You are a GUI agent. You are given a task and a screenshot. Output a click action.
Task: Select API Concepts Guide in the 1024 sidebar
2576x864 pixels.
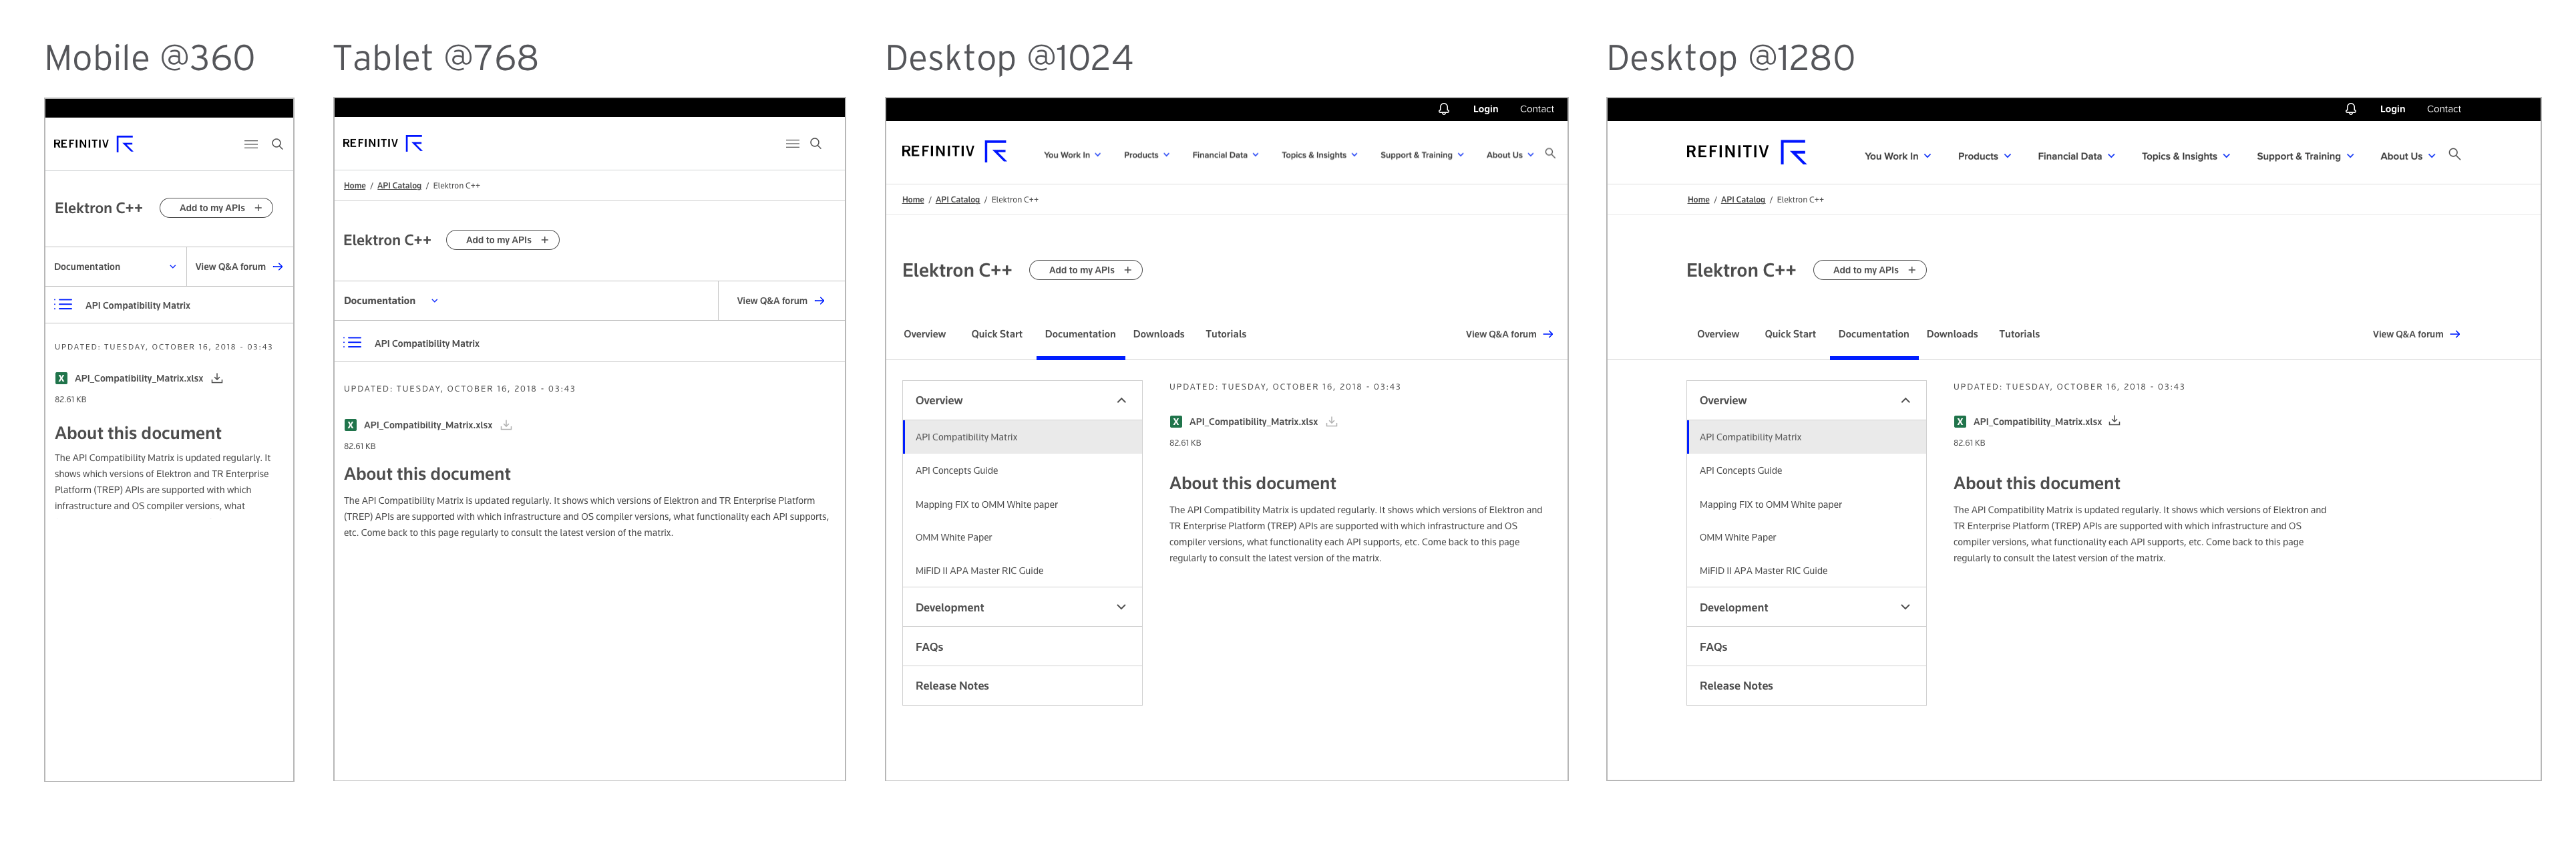[956, 470]
